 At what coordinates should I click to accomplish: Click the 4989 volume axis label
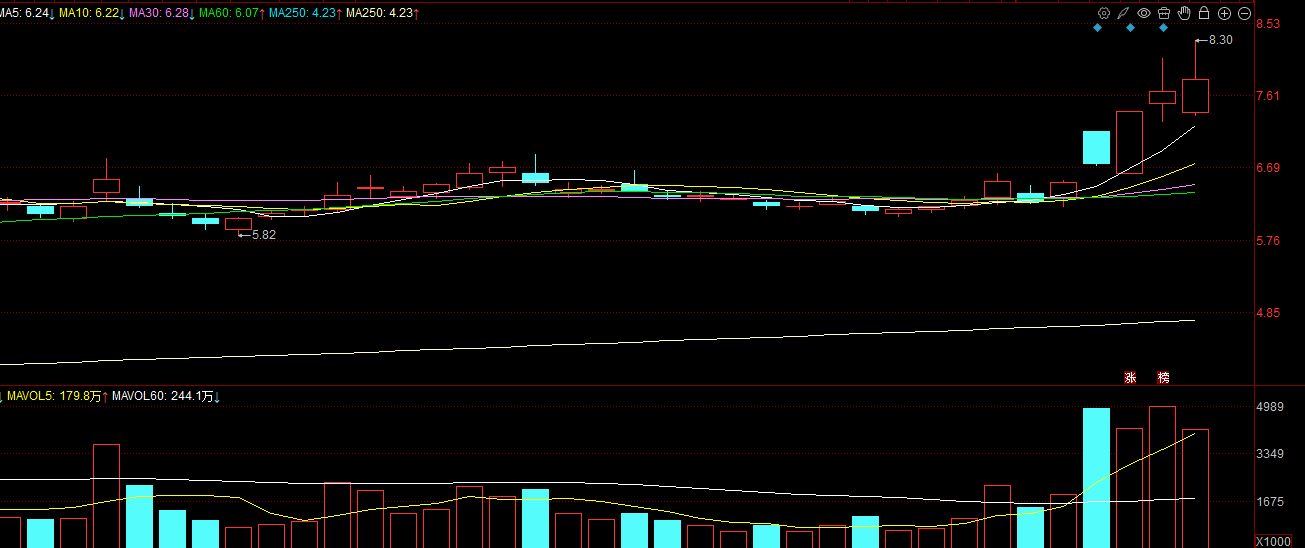[1270, 407]
